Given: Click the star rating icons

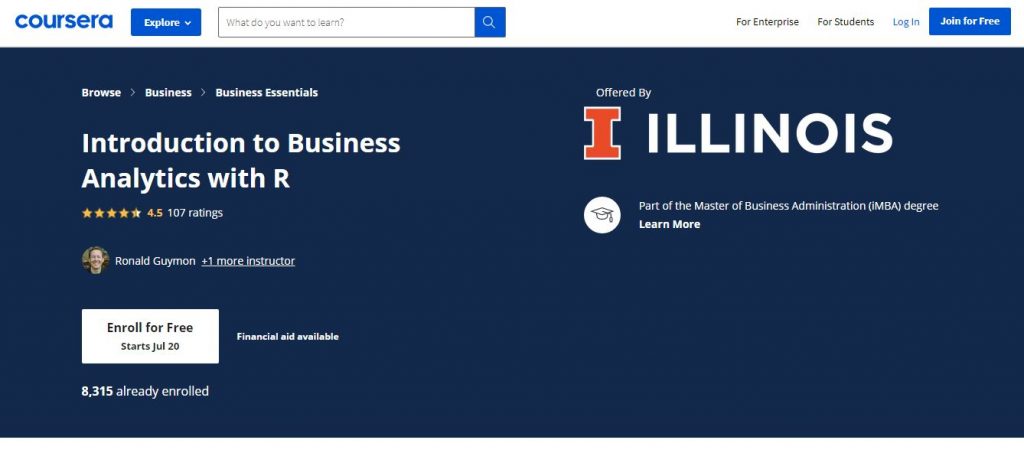Looking at the screenshot, I should point(111,213).
